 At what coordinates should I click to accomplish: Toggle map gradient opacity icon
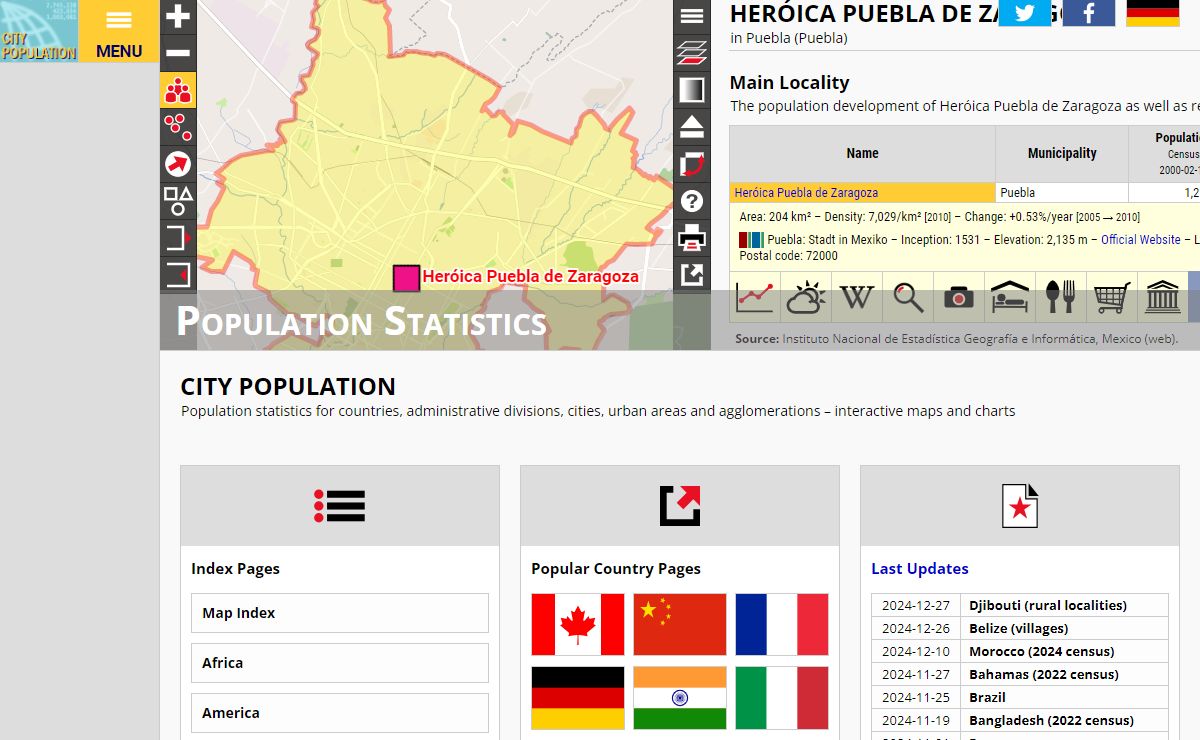pos(692,90)
